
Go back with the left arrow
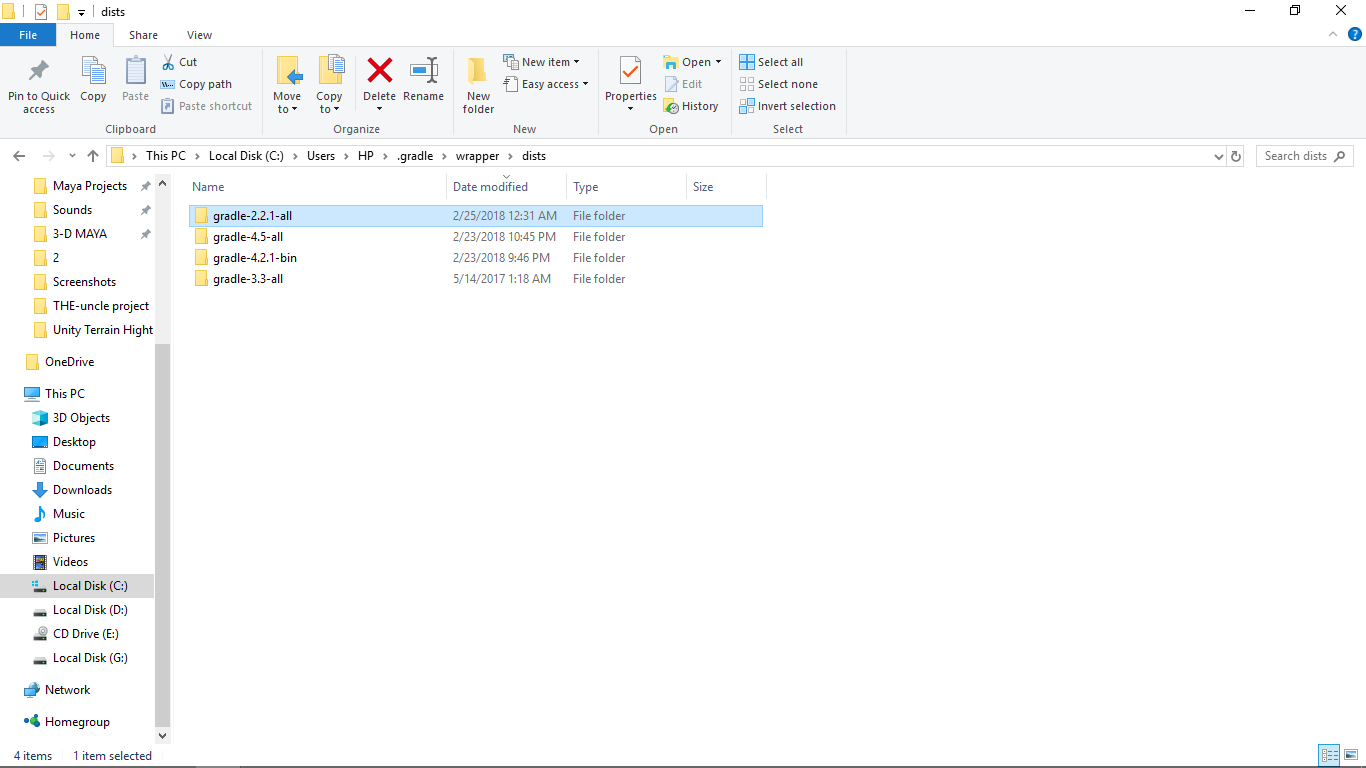19,156
